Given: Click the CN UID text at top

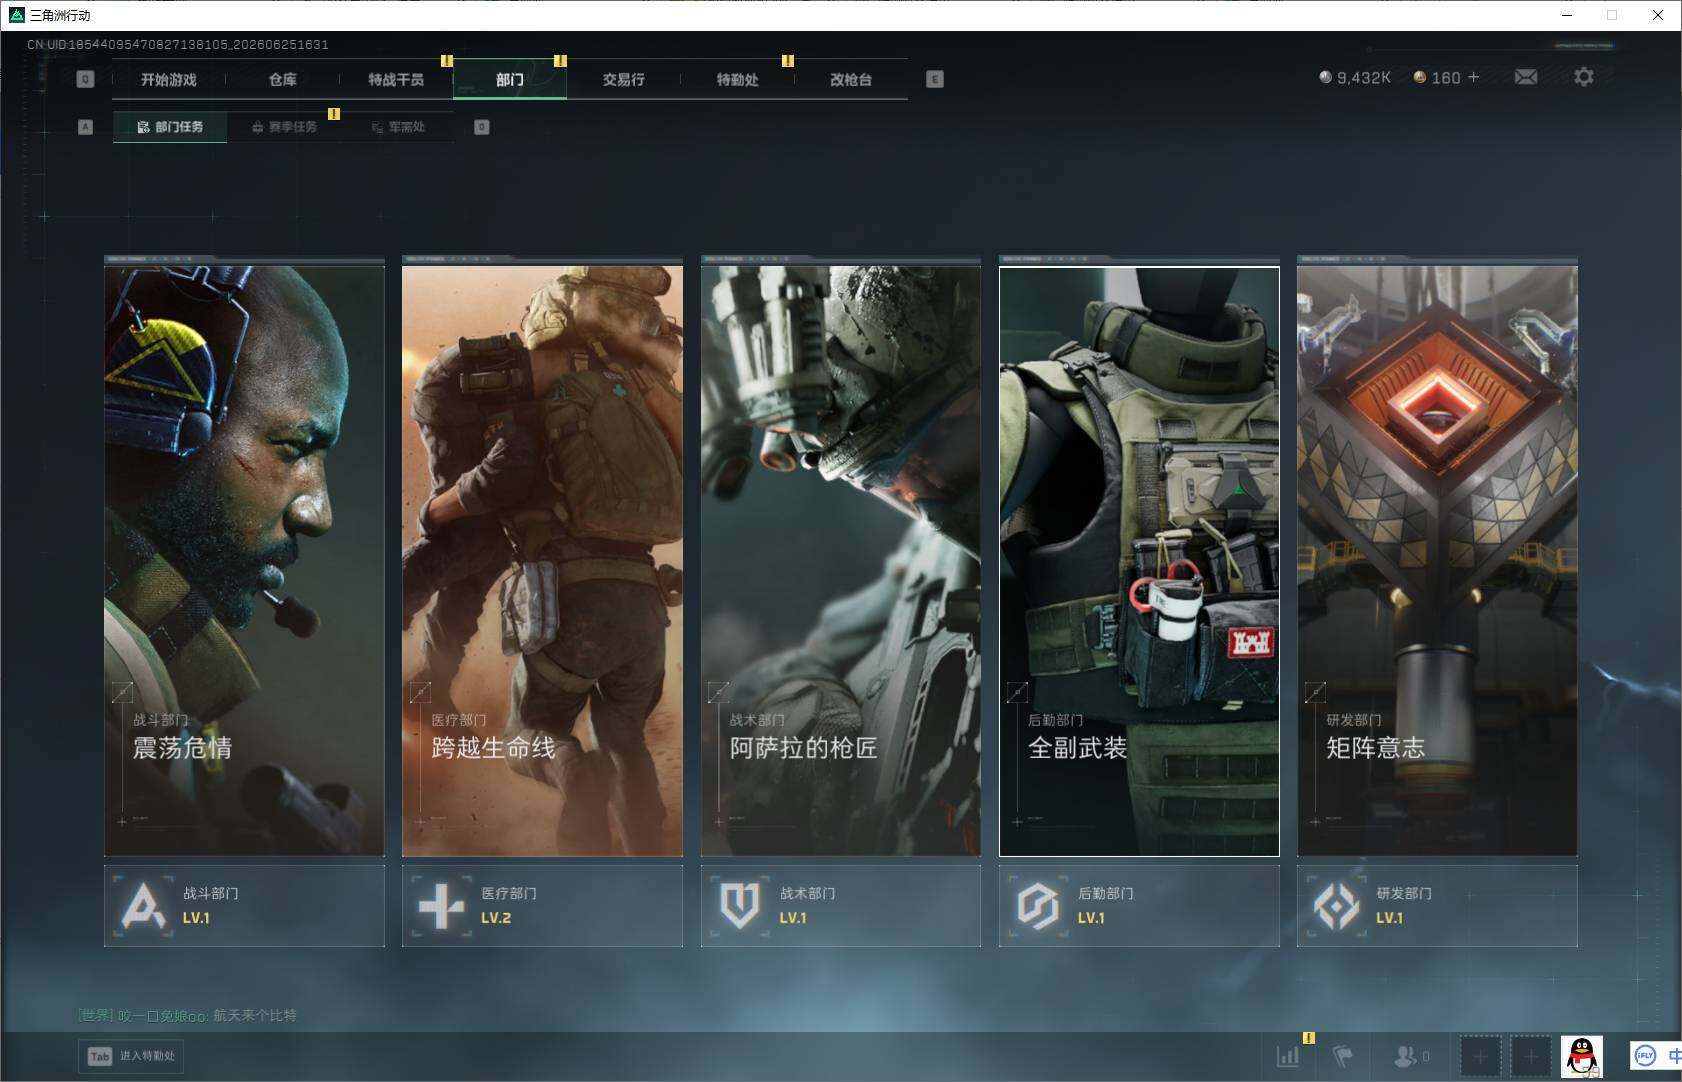Looking at the screenshot, I should click(178, 45).
